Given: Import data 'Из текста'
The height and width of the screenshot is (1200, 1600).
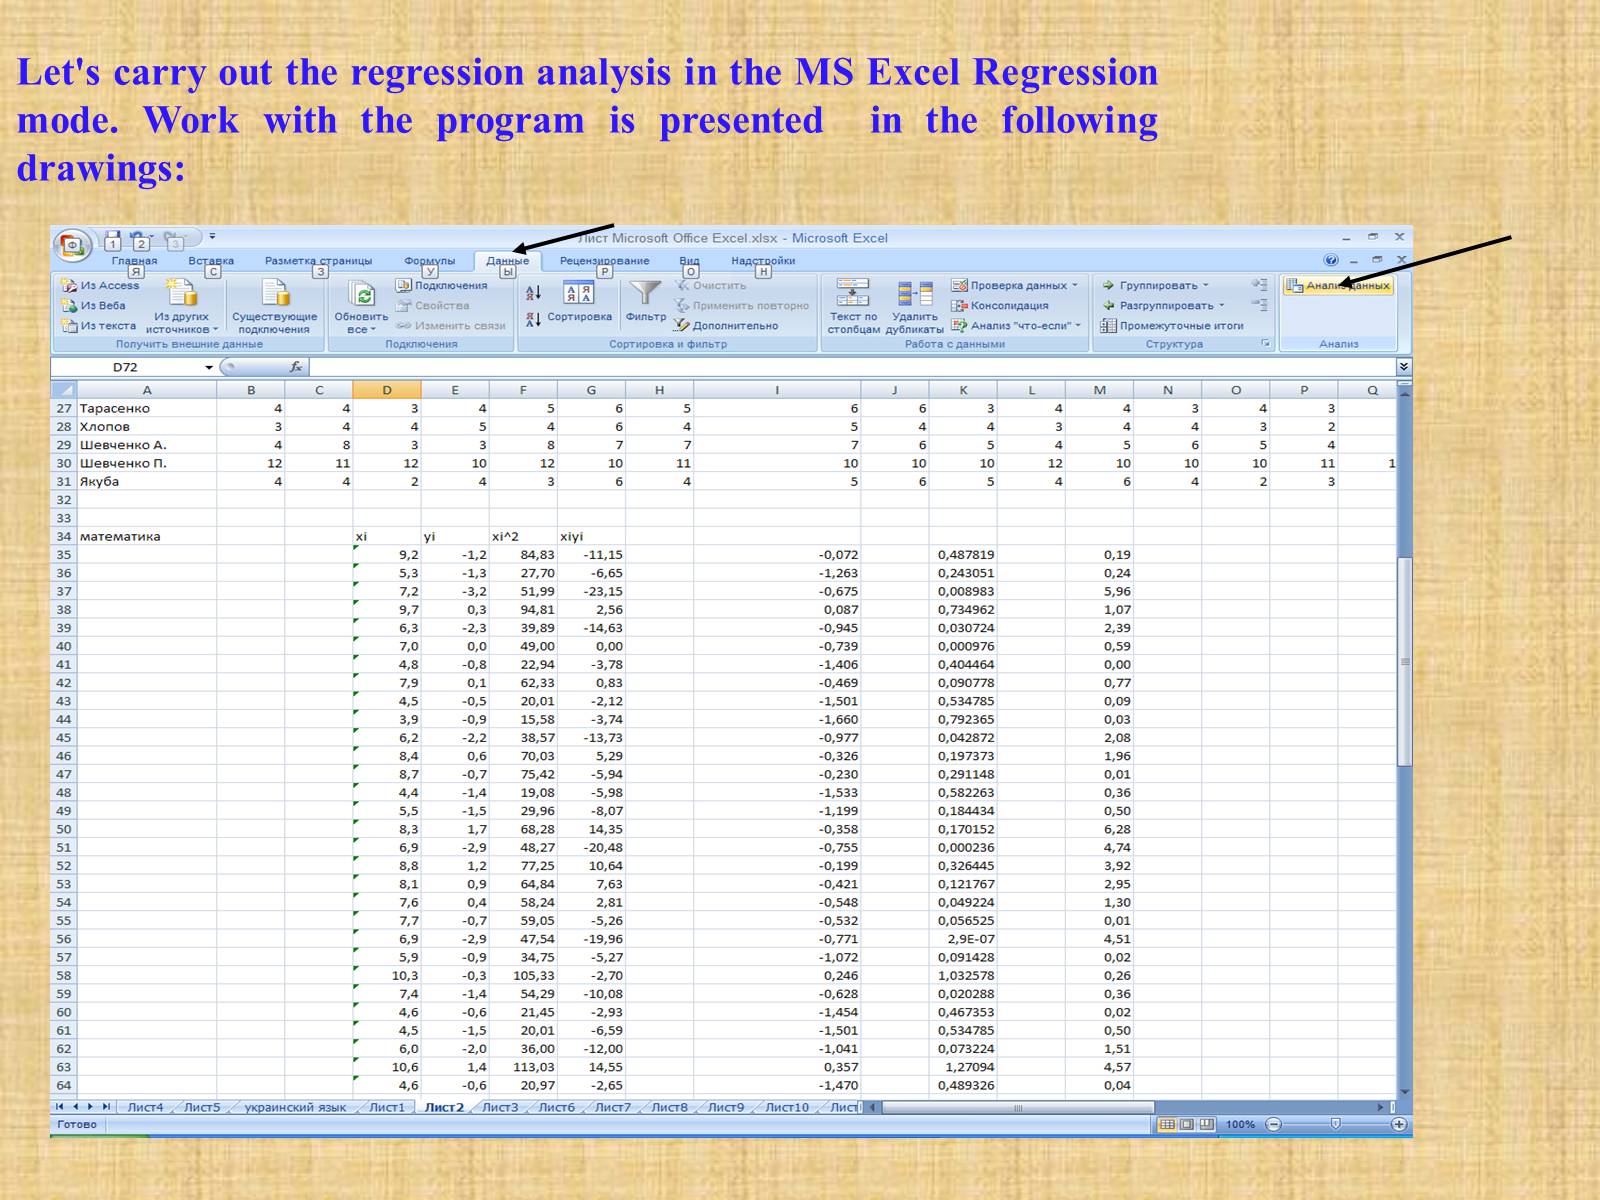Looking at the screenshot, I should pyautogui.click(x=98, y=325).
